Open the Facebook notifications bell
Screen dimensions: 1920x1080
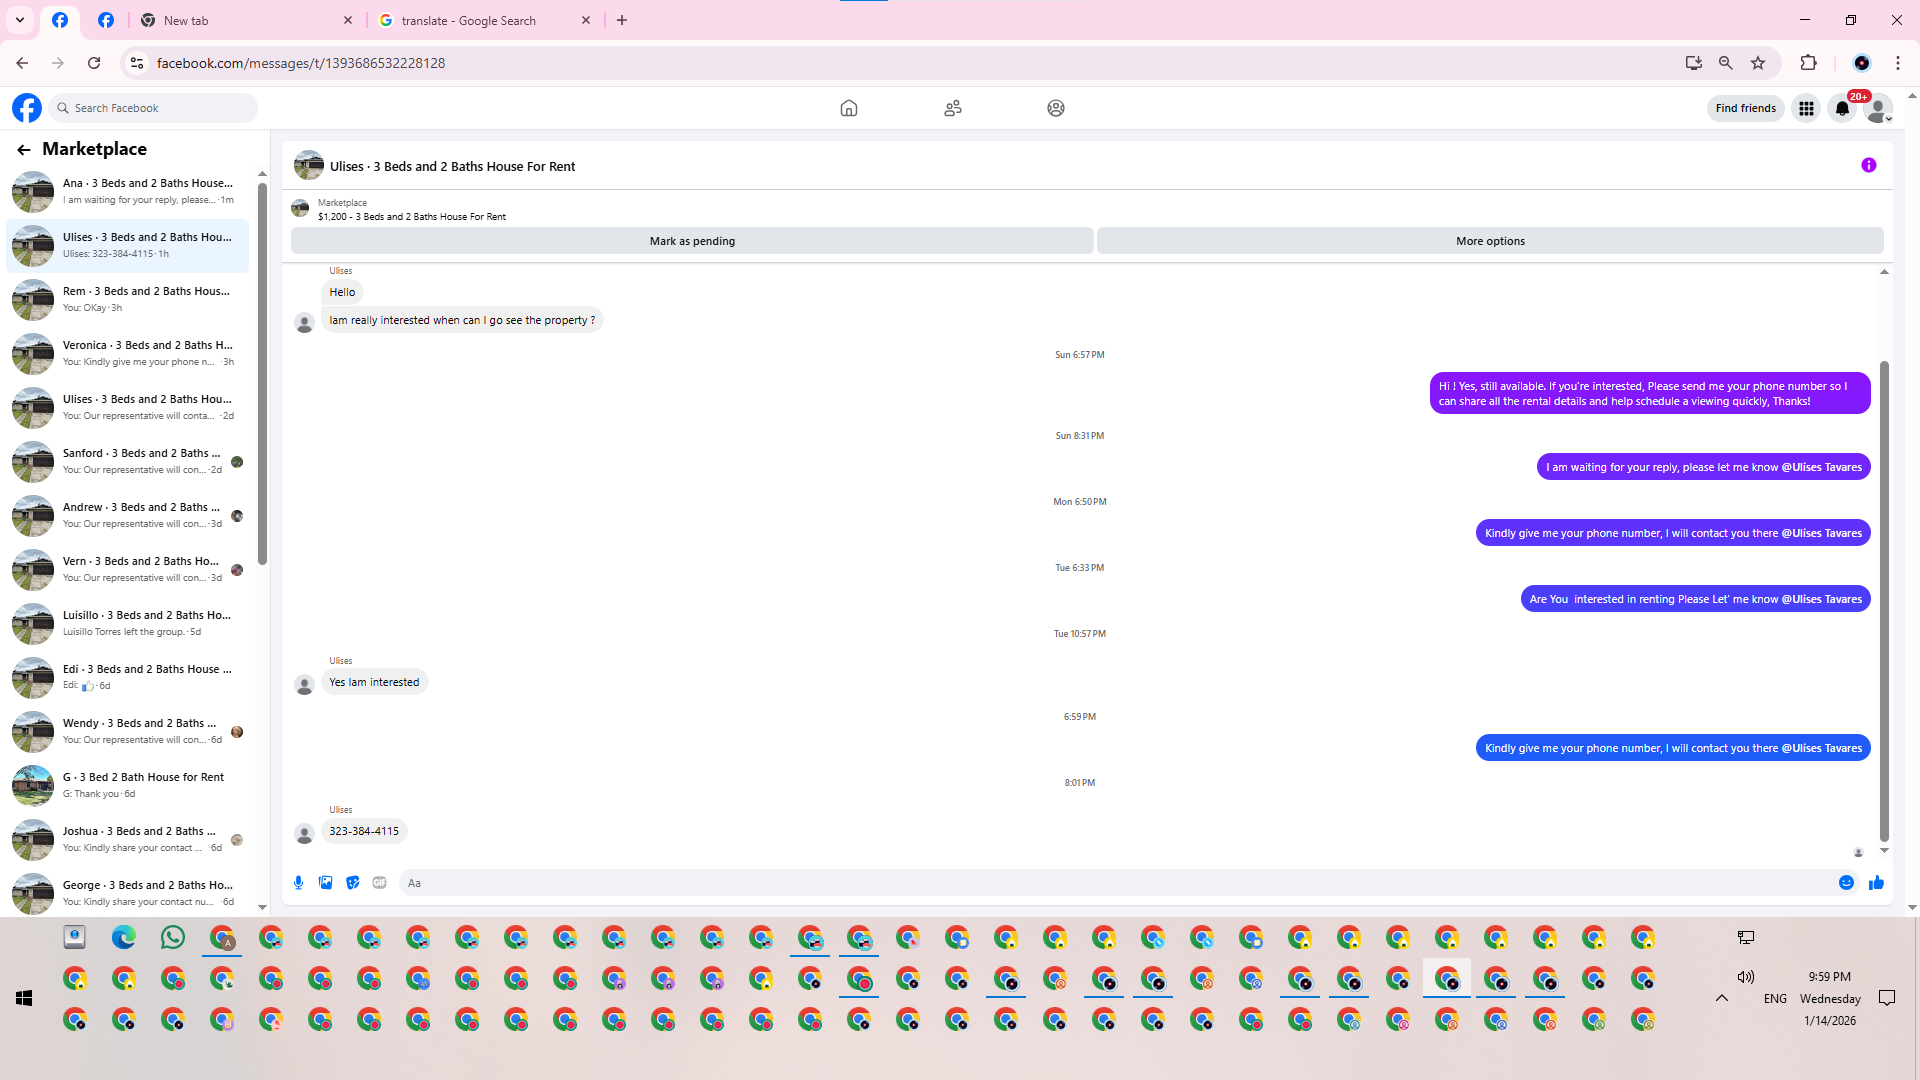click(x=1842, y=108)
